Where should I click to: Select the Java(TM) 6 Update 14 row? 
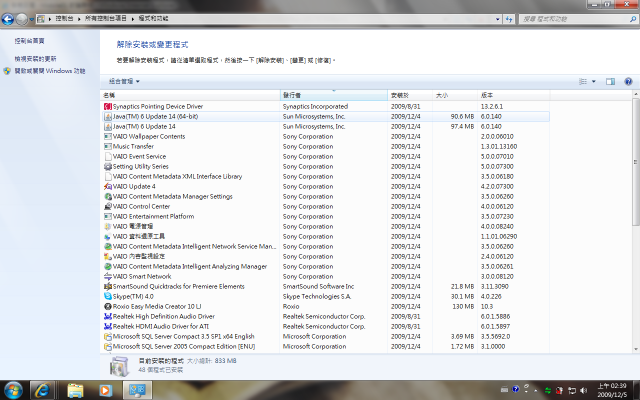(326, 127)
